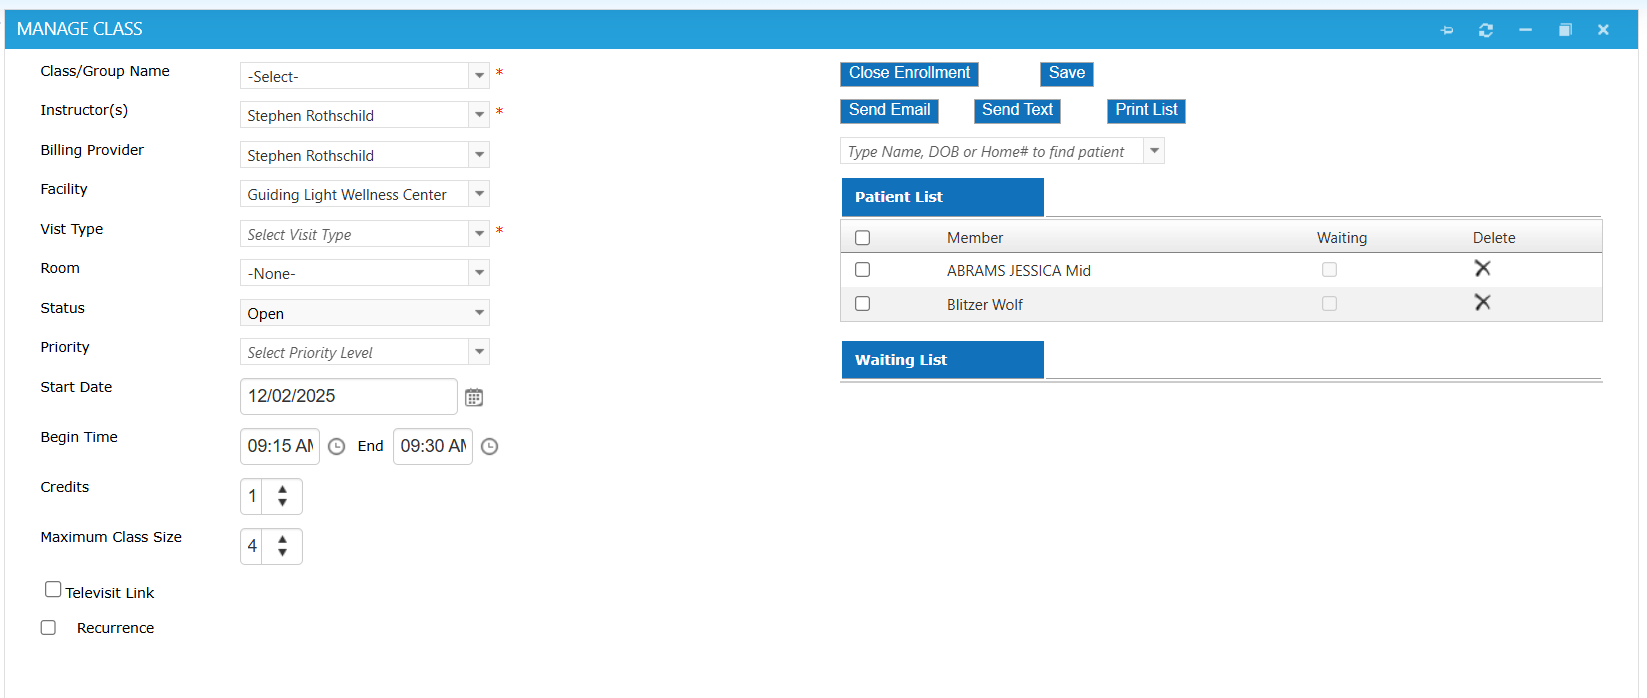1647x698 pixels.
Task: Pin the Manage Class window
Action: [x=1447, y=30]
